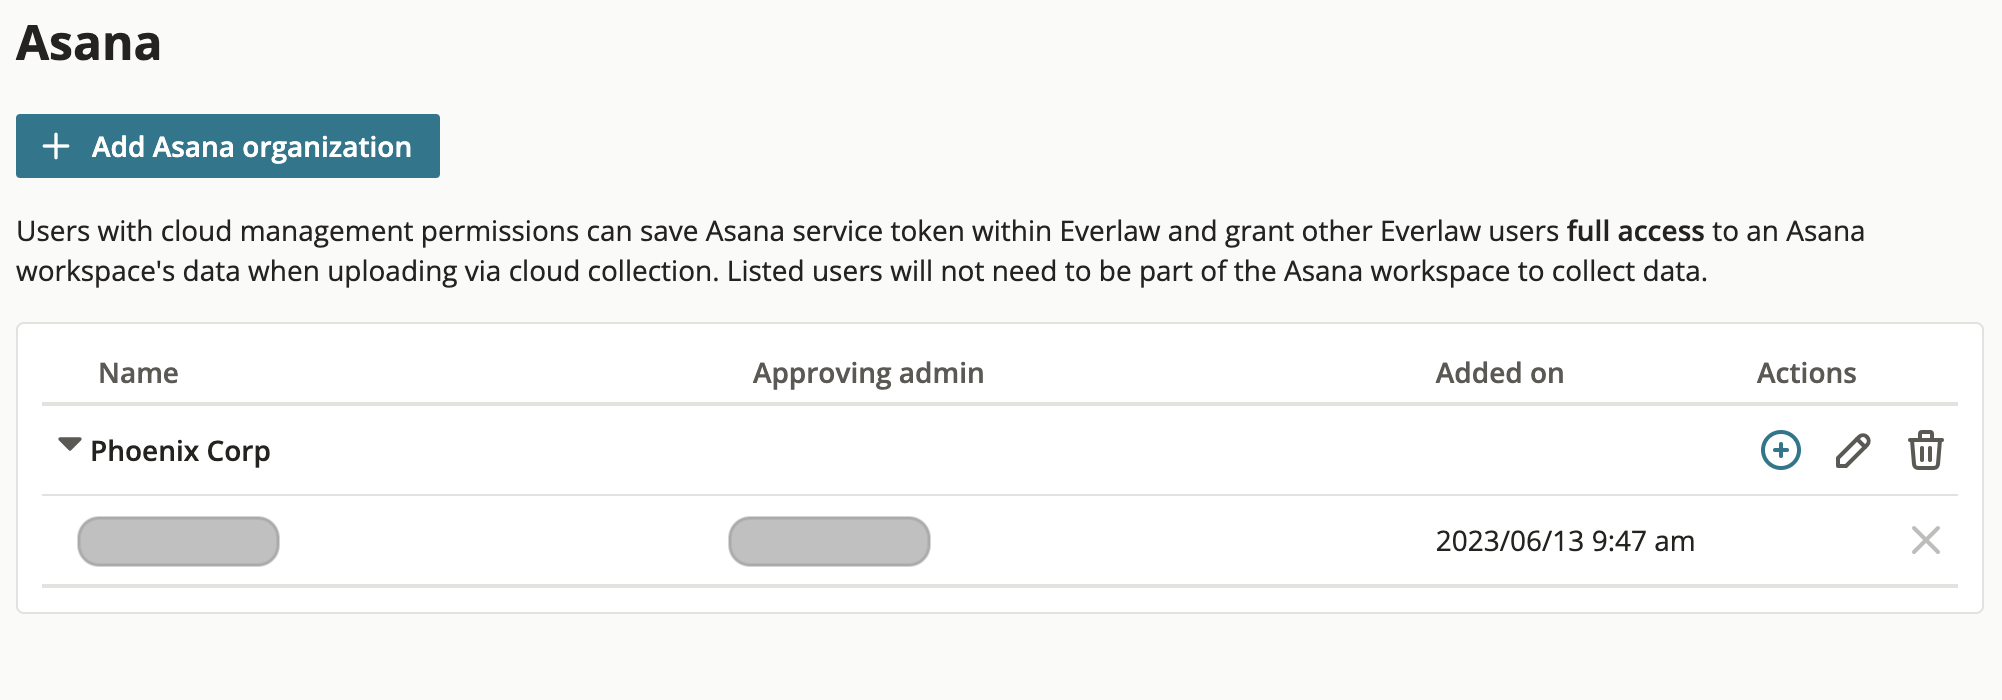Click the Name column header
Image resolution: width=2002 pixels, height=700 pixels.
click(x=138, y=373)
